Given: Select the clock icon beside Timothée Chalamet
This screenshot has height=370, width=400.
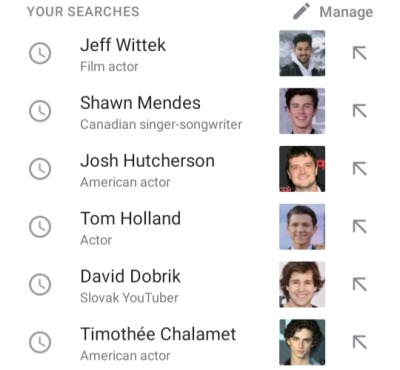Looking at the screenshot, I should point(40,342).
